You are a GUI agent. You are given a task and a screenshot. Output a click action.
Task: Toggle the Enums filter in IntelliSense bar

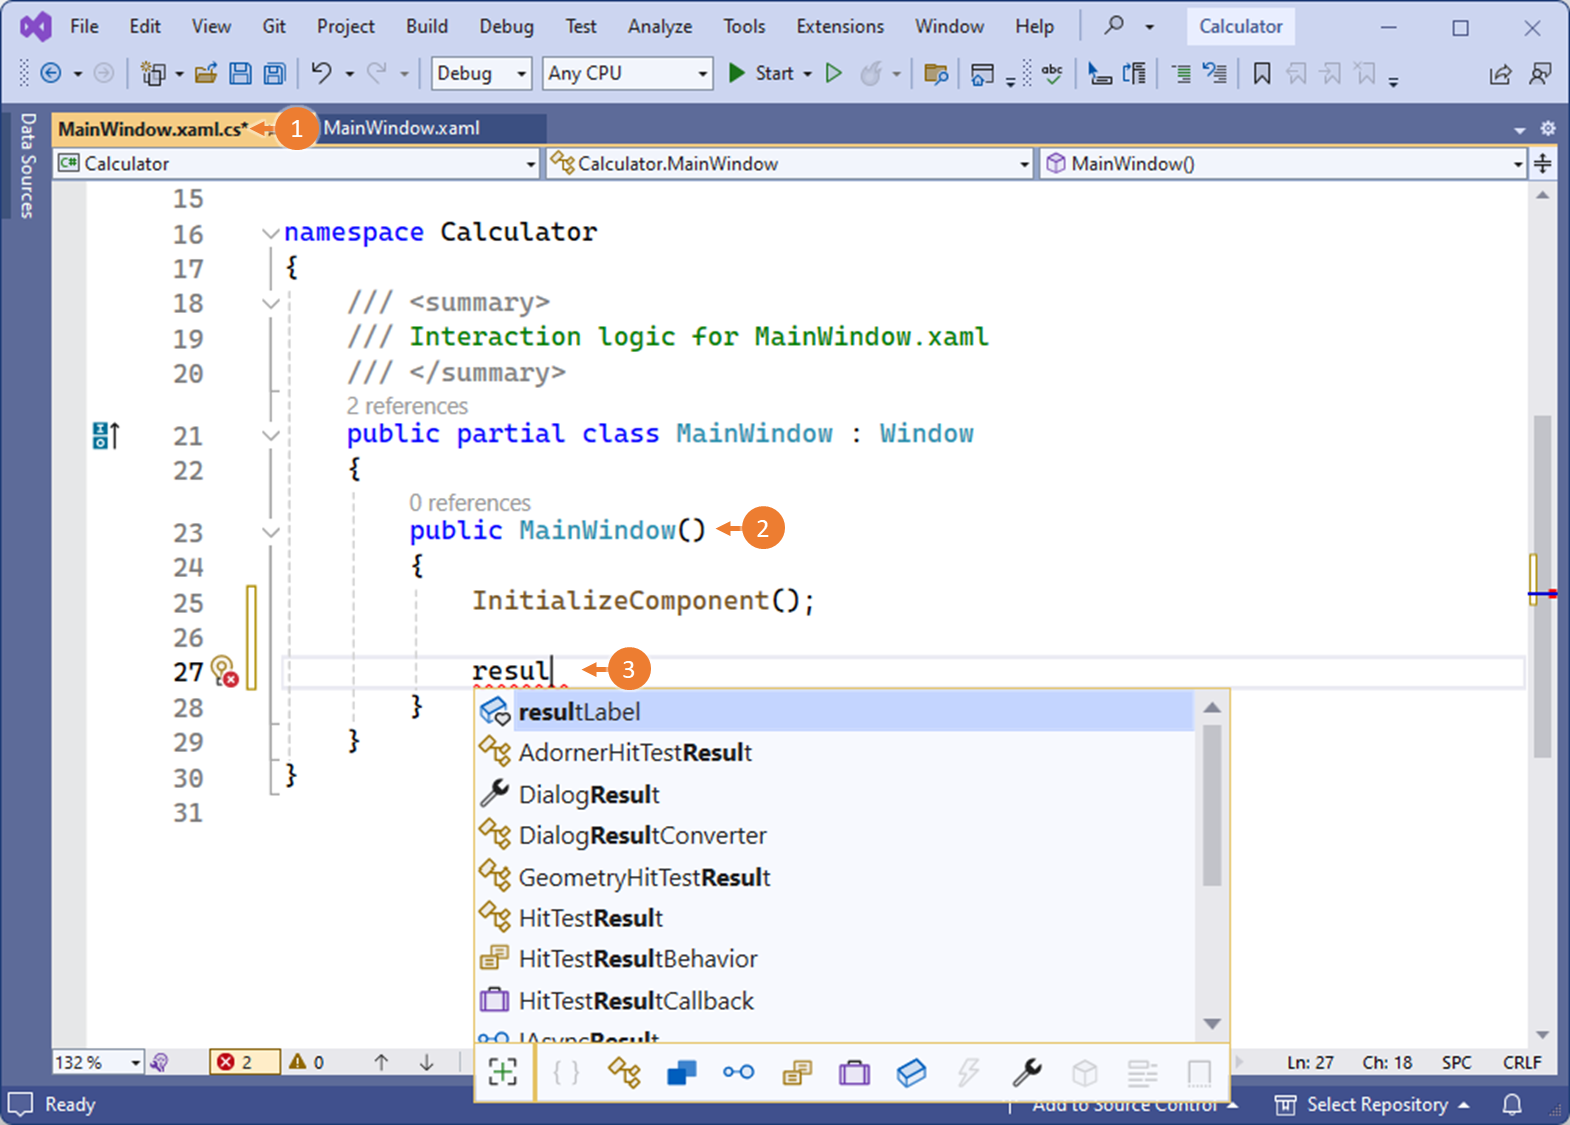[797, 1072]
